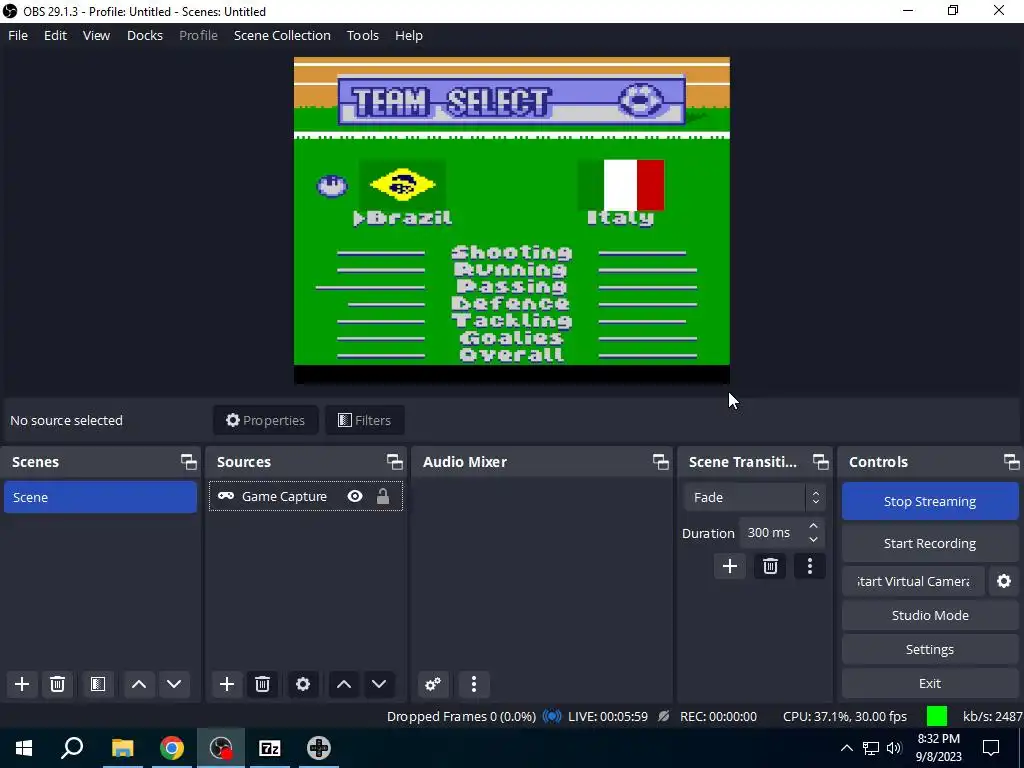Open the Scene Collection menu
1024x768 pixels.
click(x=282, y=35)
